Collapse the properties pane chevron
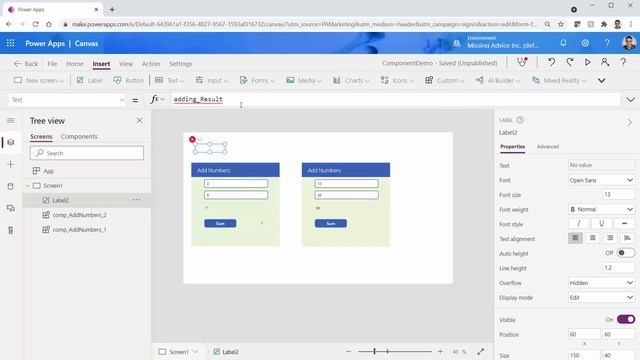 pyautogui.click(x=629, y=122)
